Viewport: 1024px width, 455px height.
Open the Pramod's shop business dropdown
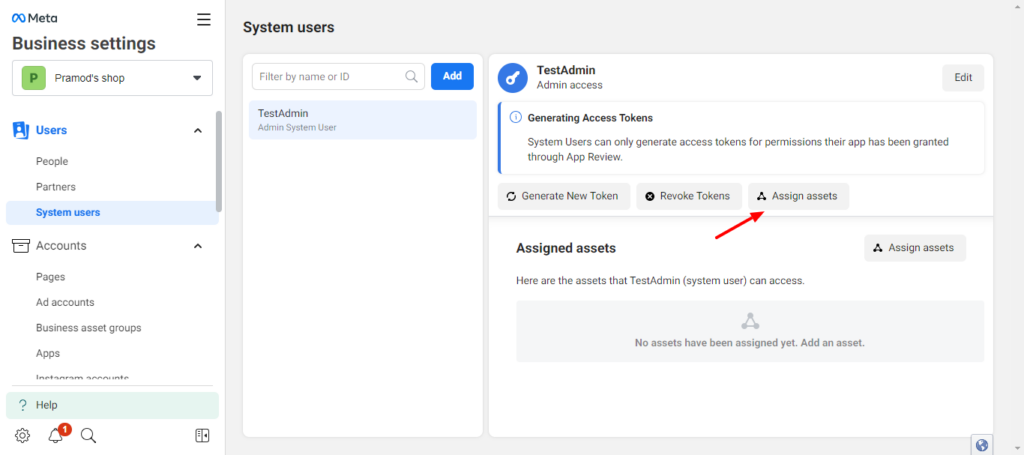click(113, 78)
